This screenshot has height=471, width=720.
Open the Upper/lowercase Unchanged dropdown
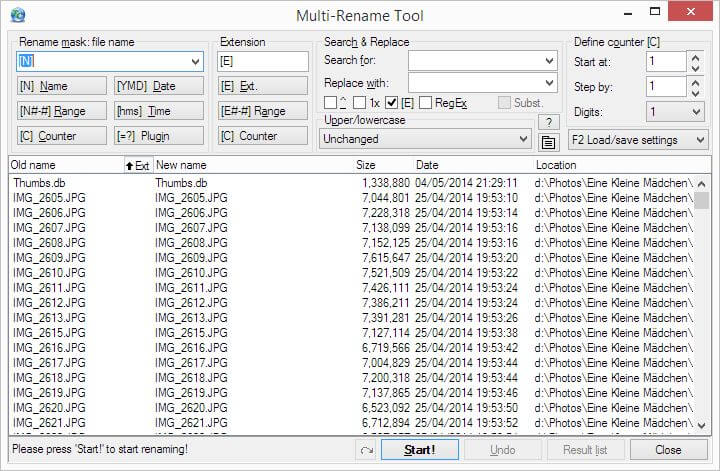coord(425,139)
